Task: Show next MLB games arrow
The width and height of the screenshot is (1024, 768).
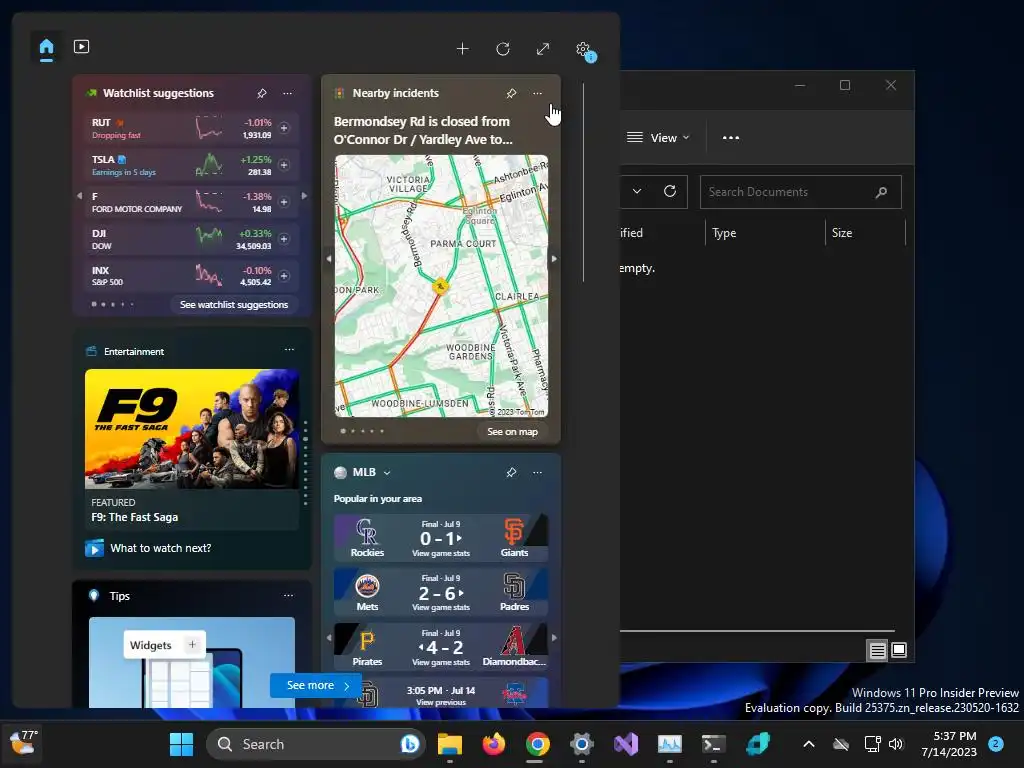Action: 554,637
